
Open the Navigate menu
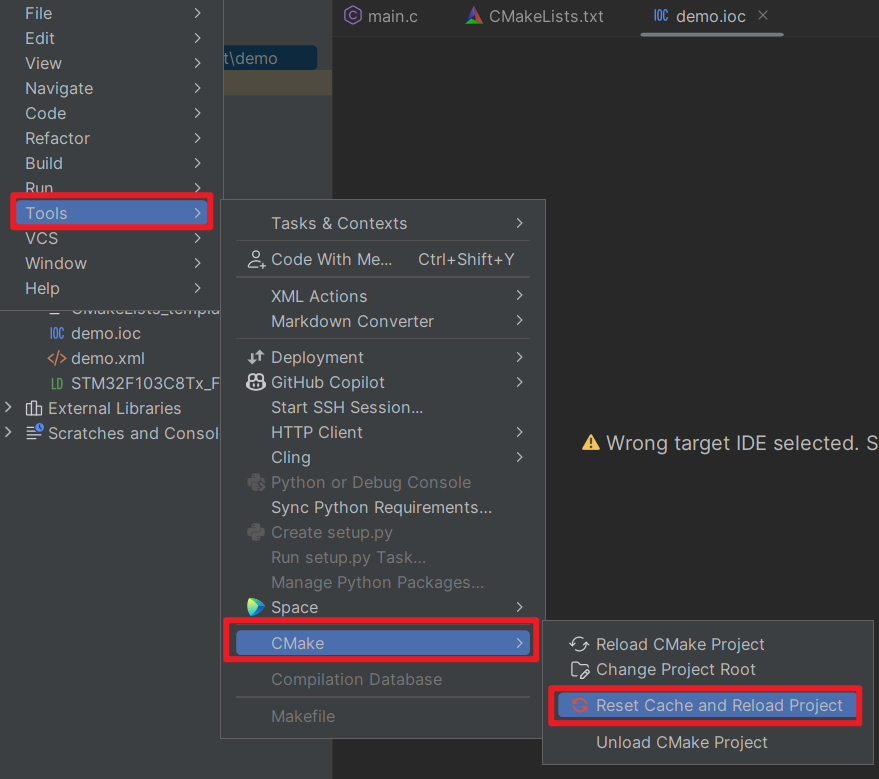click(110, 88)
